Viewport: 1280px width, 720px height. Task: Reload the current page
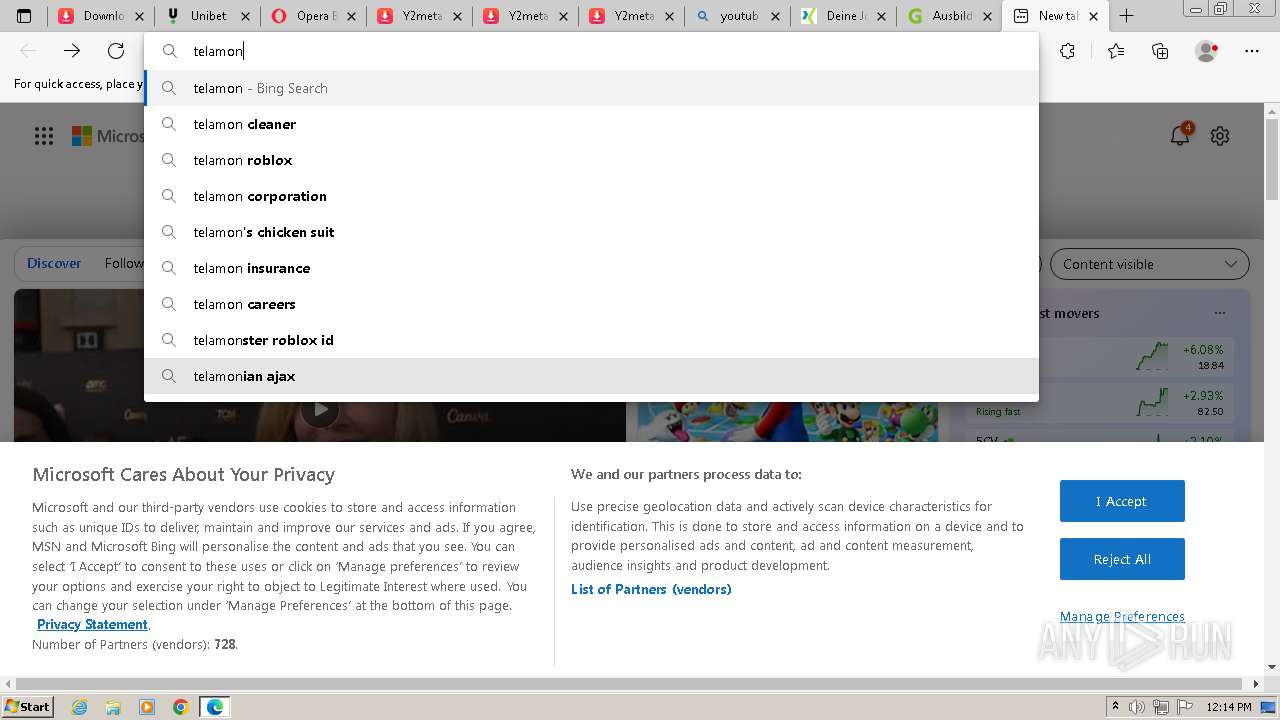coord(116,51)
